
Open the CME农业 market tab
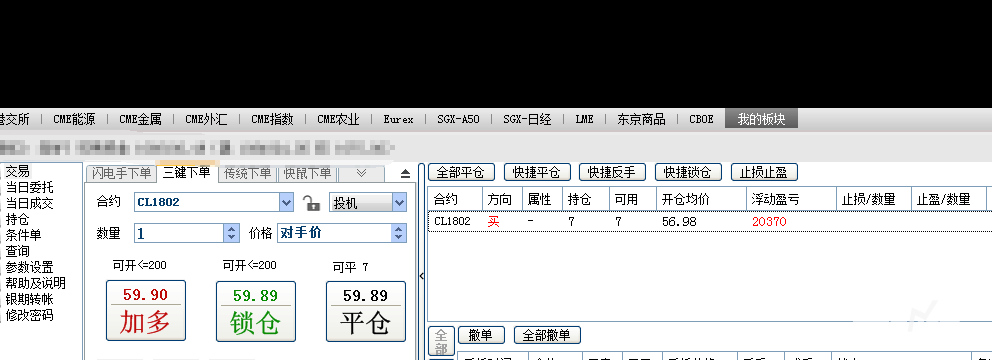coord(338,119)
